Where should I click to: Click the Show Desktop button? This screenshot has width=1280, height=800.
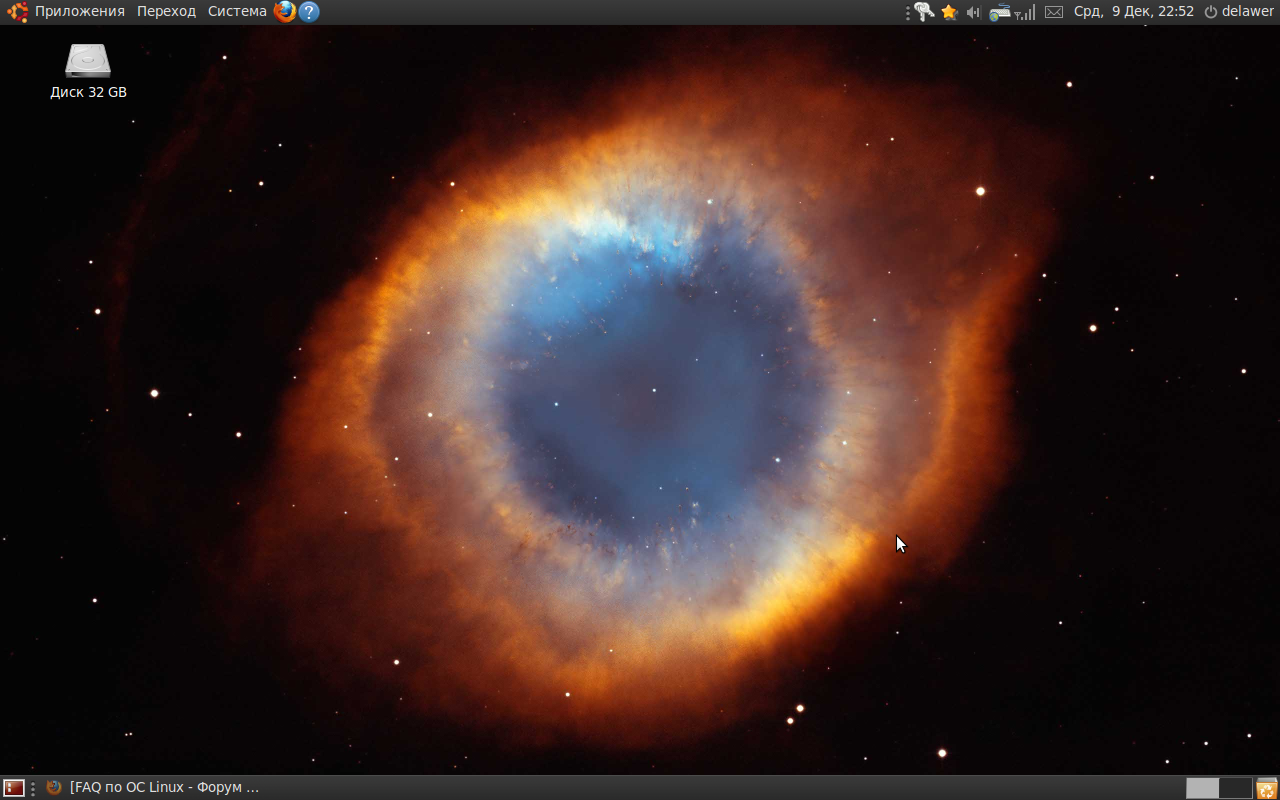pos(14,788)
